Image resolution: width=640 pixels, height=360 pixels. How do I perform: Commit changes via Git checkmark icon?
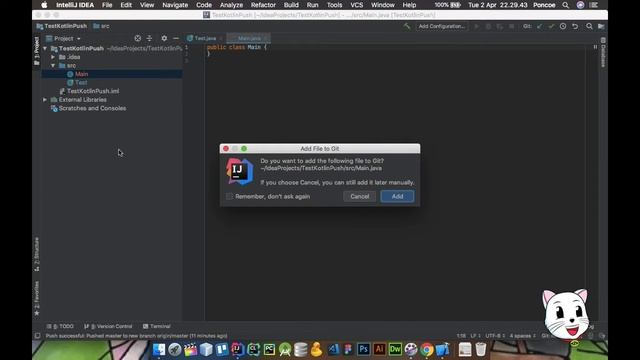(x=551, y=26)
